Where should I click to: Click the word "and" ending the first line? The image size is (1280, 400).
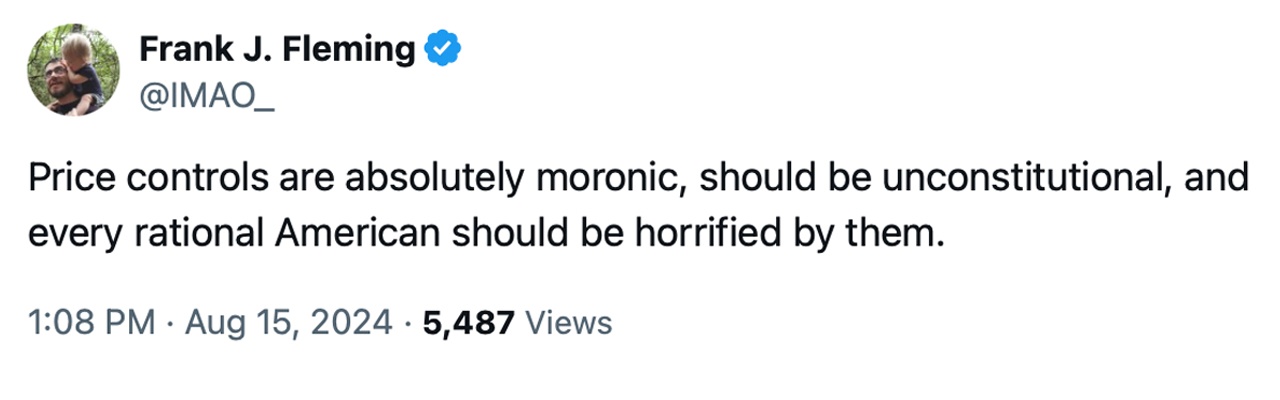(x=1221, y=179)
